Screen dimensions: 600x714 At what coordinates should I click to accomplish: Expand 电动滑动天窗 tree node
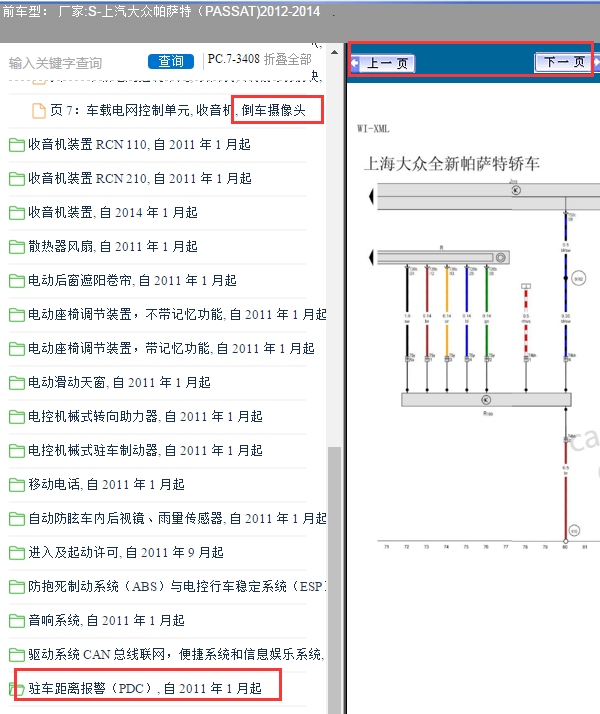(x=119, y=383)
